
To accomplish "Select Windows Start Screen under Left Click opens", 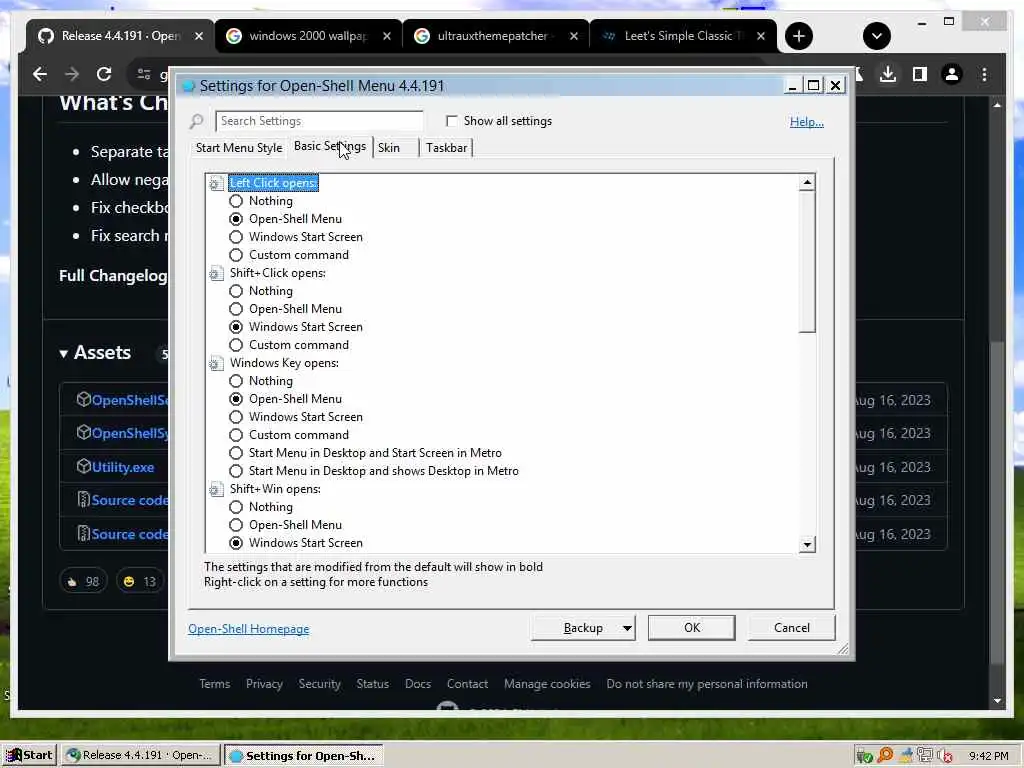I will (236, 237).
